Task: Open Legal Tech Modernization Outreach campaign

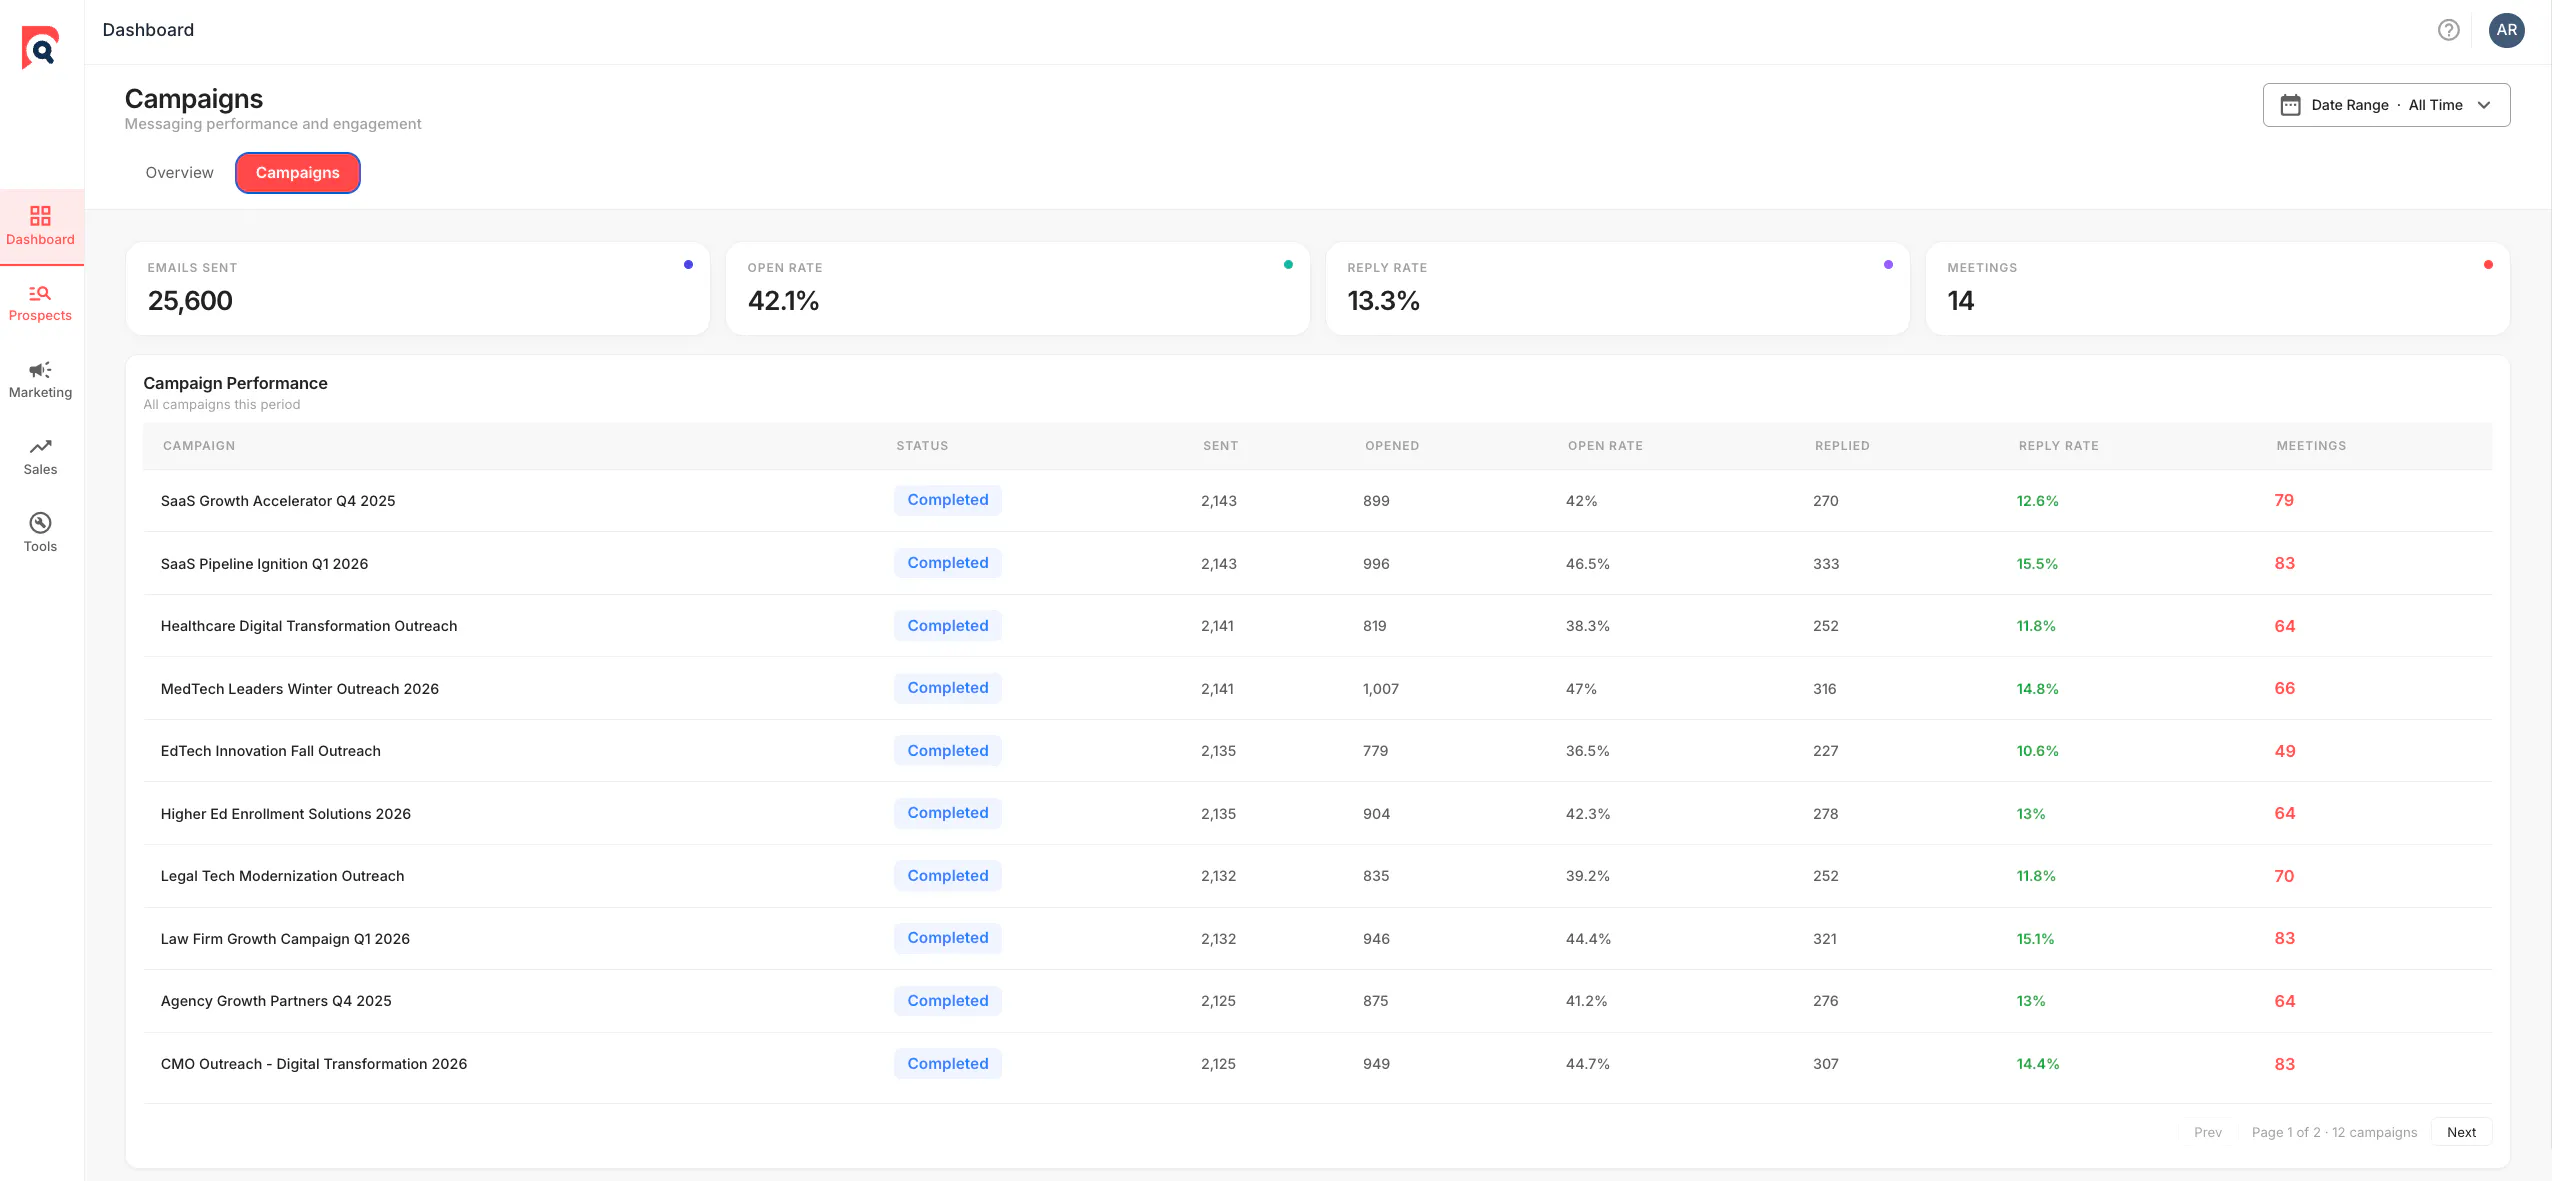Action: (283, 876)
